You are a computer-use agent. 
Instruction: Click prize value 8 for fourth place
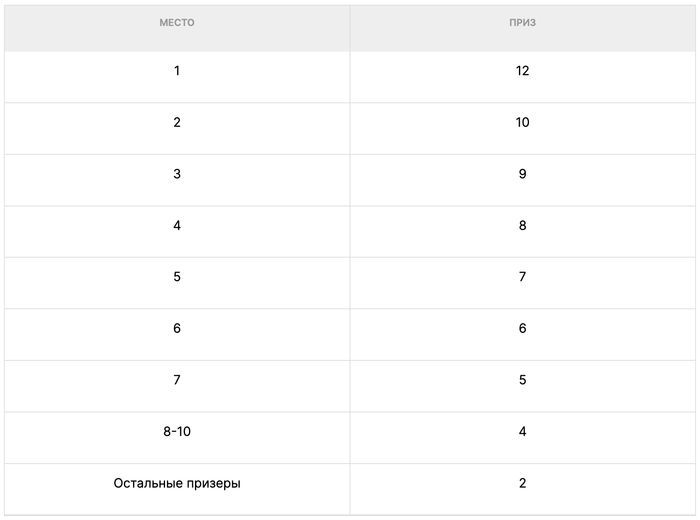[522, 226]
